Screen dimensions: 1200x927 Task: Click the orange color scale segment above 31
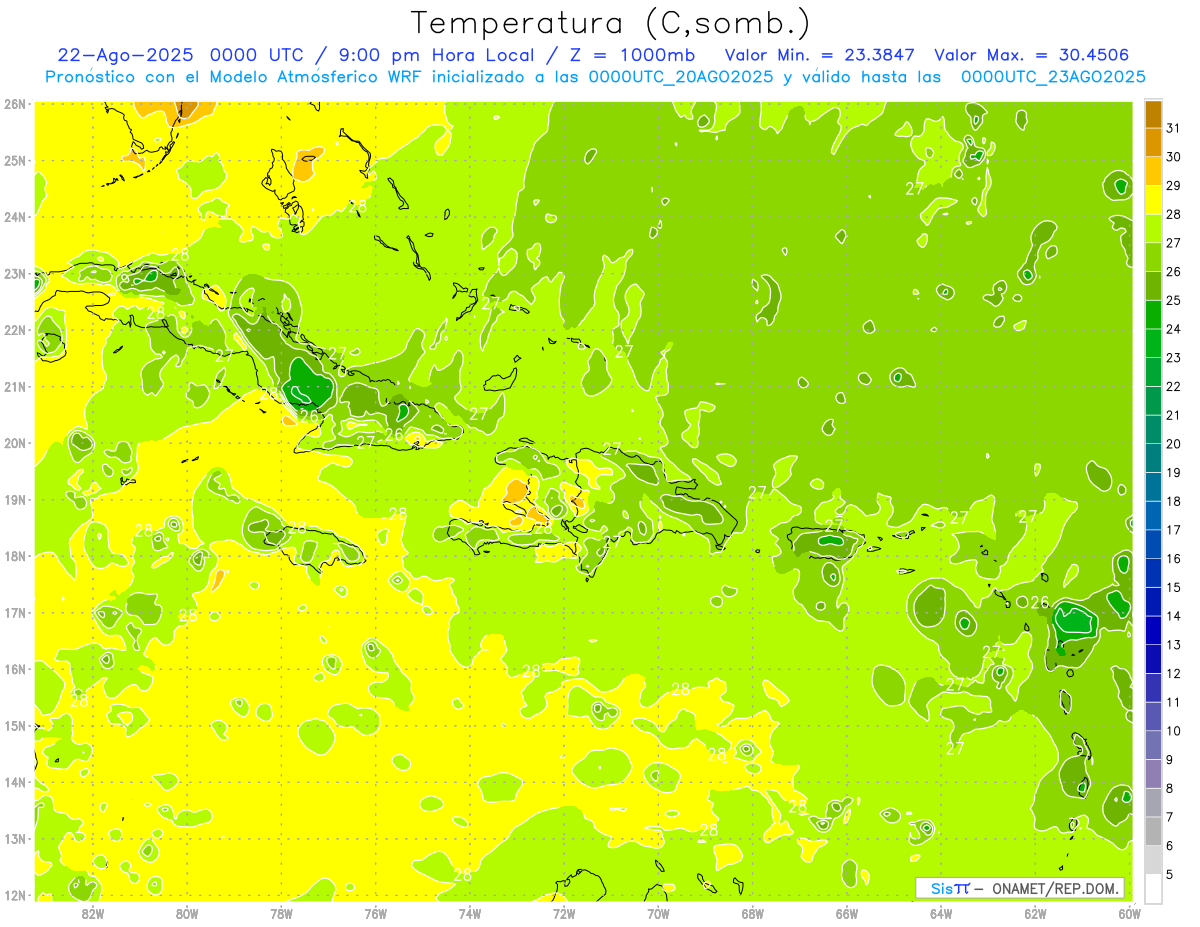[x=1153, y=113]
